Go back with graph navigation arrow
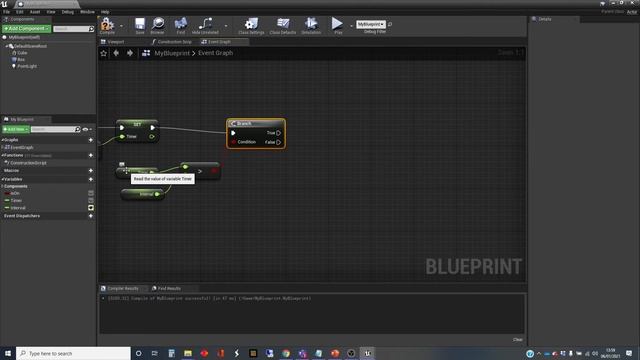The image size is (640, 360). 116,53
